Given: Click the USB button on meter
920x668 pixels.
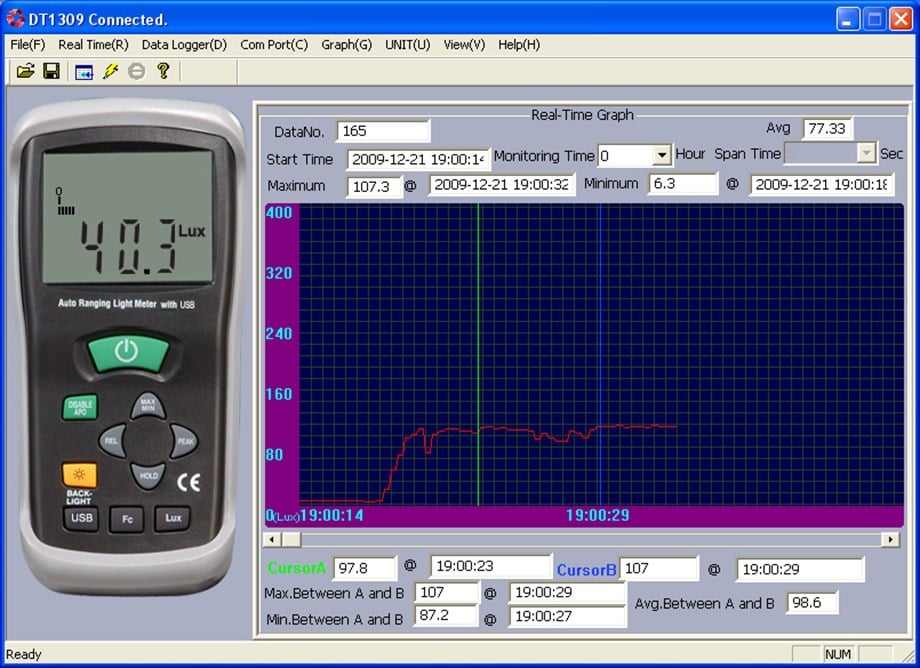Looking at the screenshot, I should coord(82,518).
